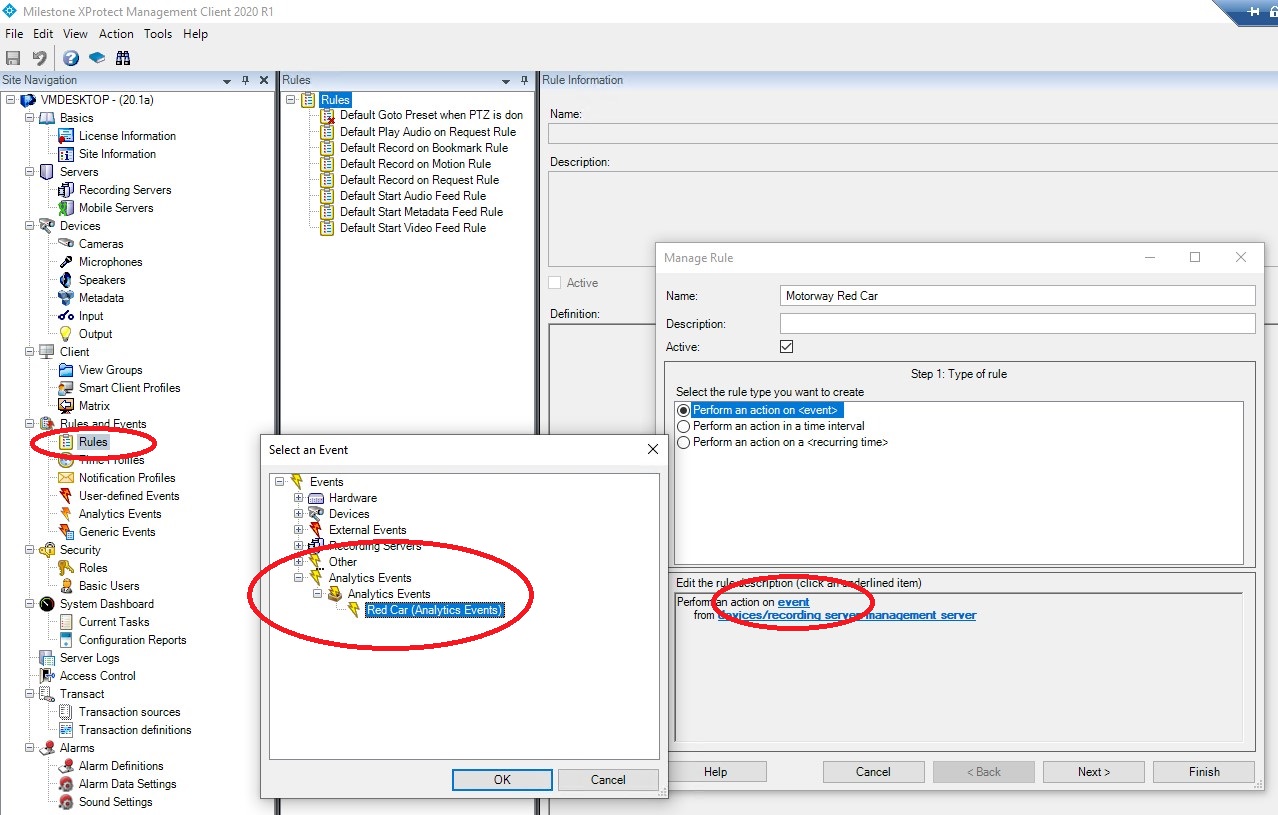Select Notification Profiles in navigation
The height and width of the screenshot is (815, 1278).
pos(127,478)
